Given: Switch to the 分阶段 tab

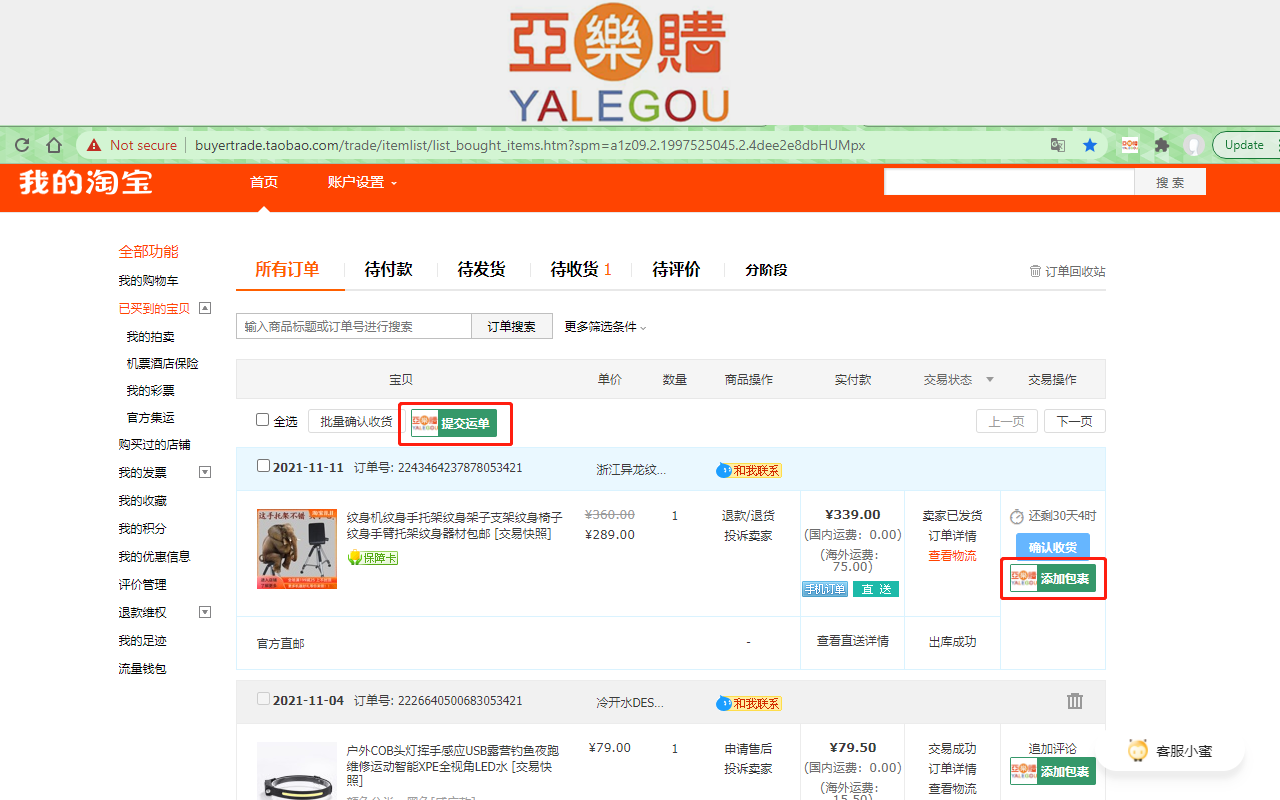Looking at the screenshot, I should (766, 270).
